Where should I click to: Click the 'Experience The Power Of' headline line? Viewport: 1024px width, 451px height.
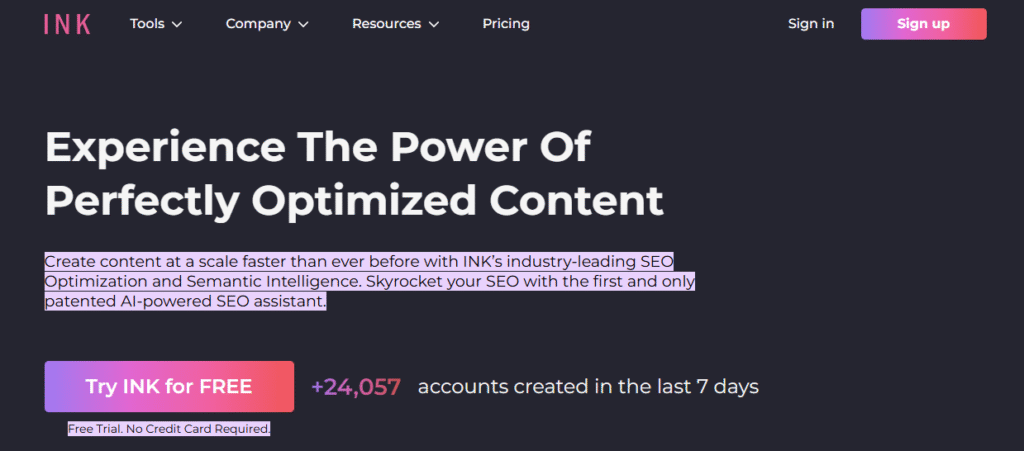(318, 148)
